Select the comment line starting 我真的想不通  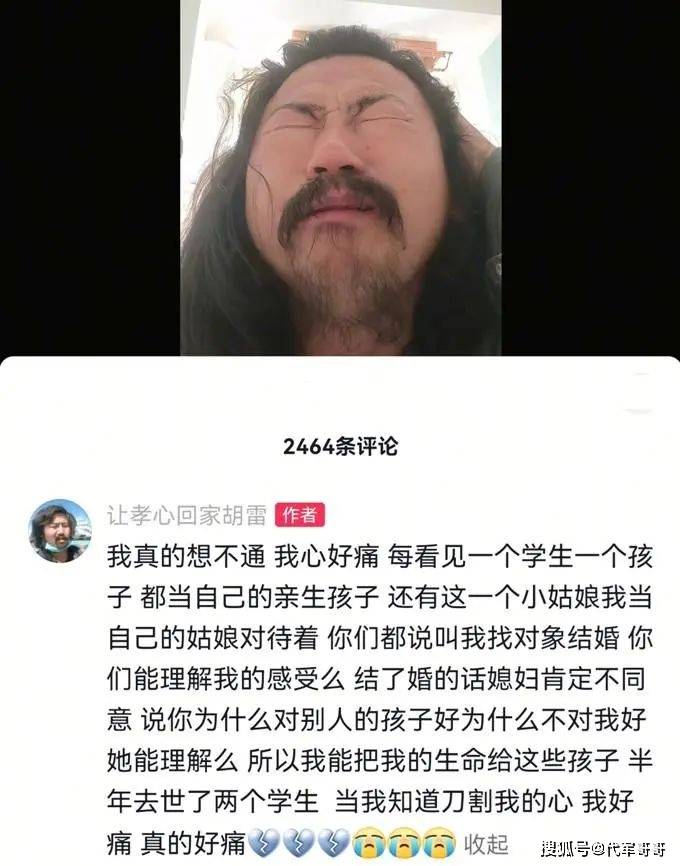380,556
